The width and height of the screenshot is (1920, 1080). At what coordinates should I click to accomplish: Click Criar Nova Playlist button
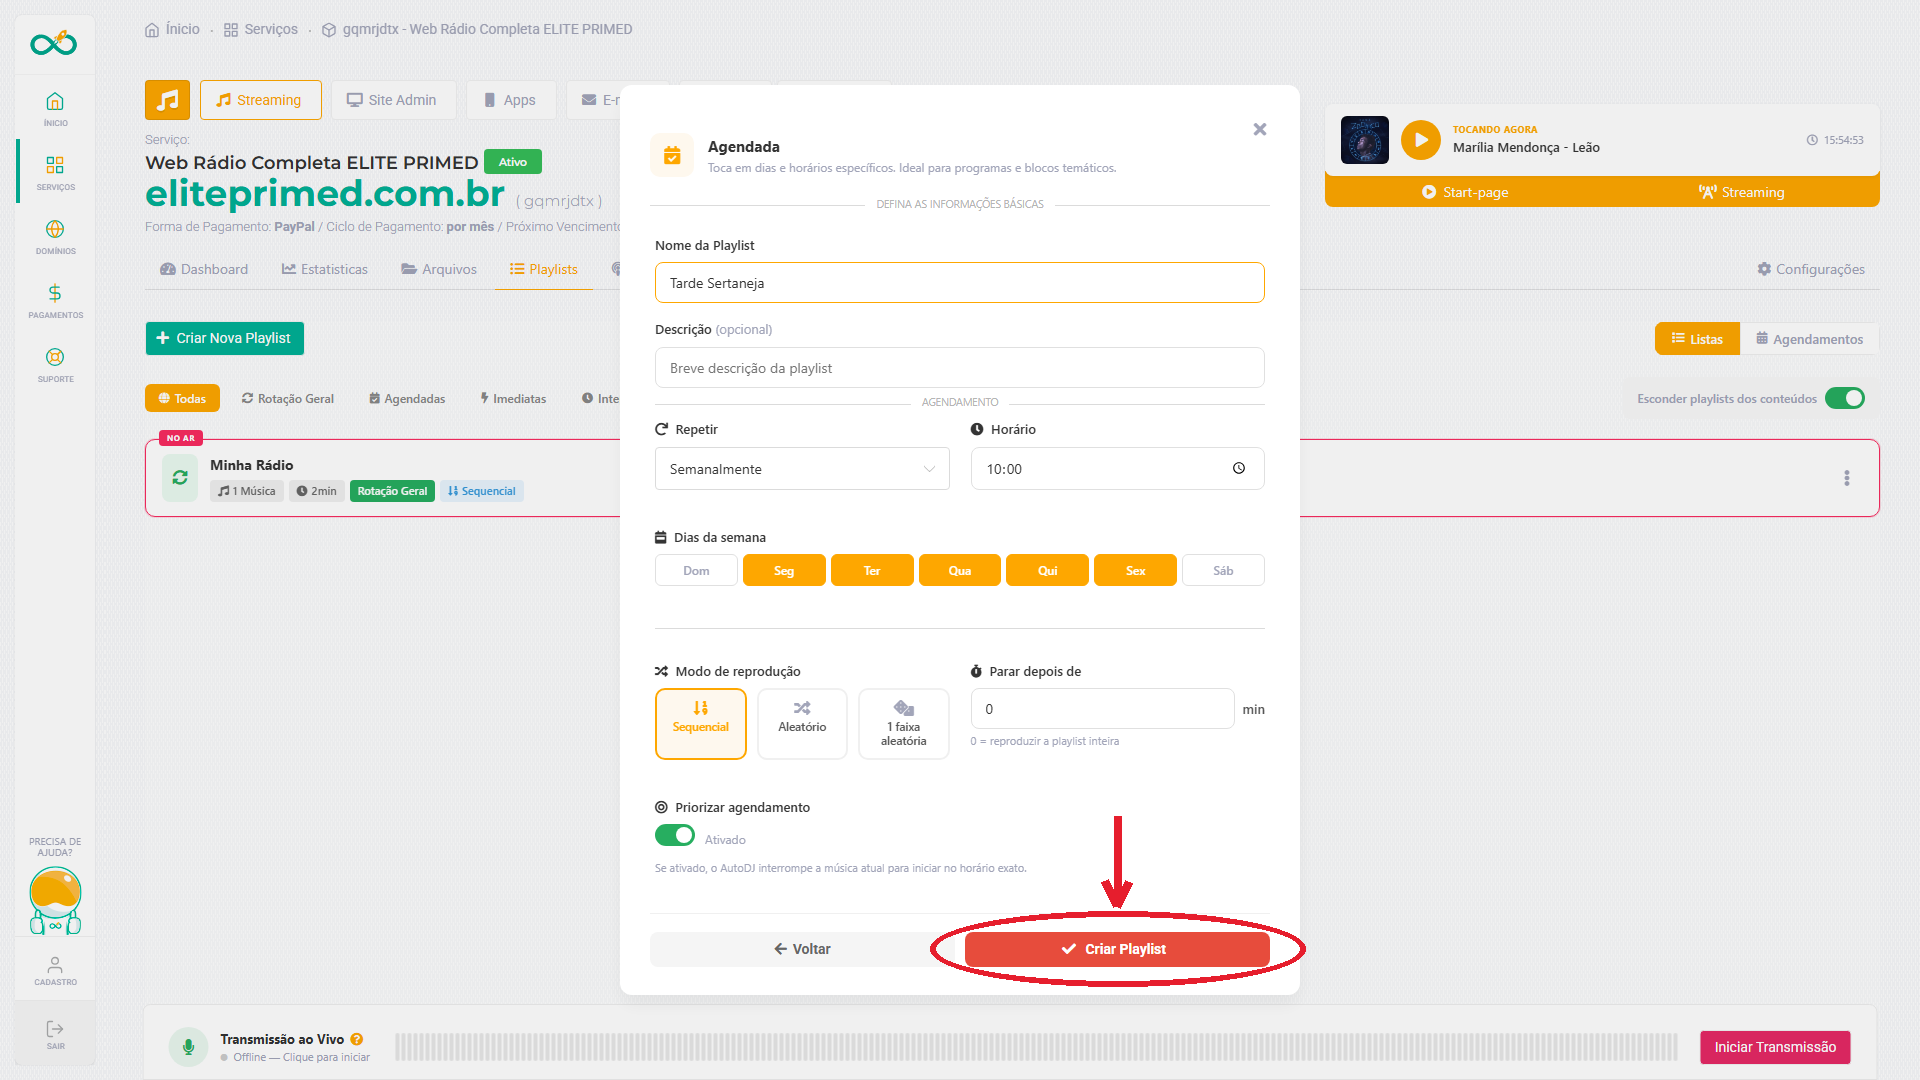point(225,338)
